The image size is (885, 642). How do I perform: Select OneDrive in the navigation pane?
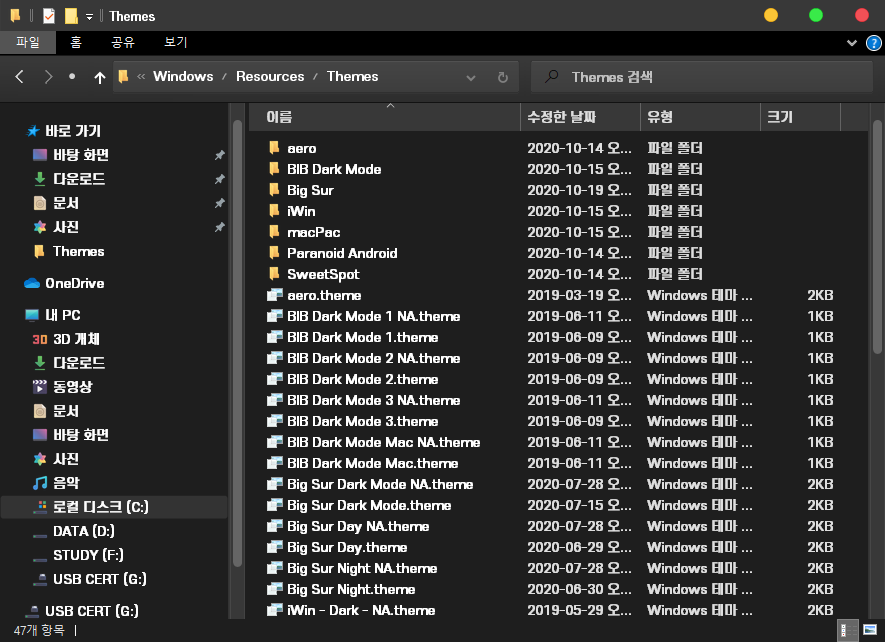tap(64, 283)
